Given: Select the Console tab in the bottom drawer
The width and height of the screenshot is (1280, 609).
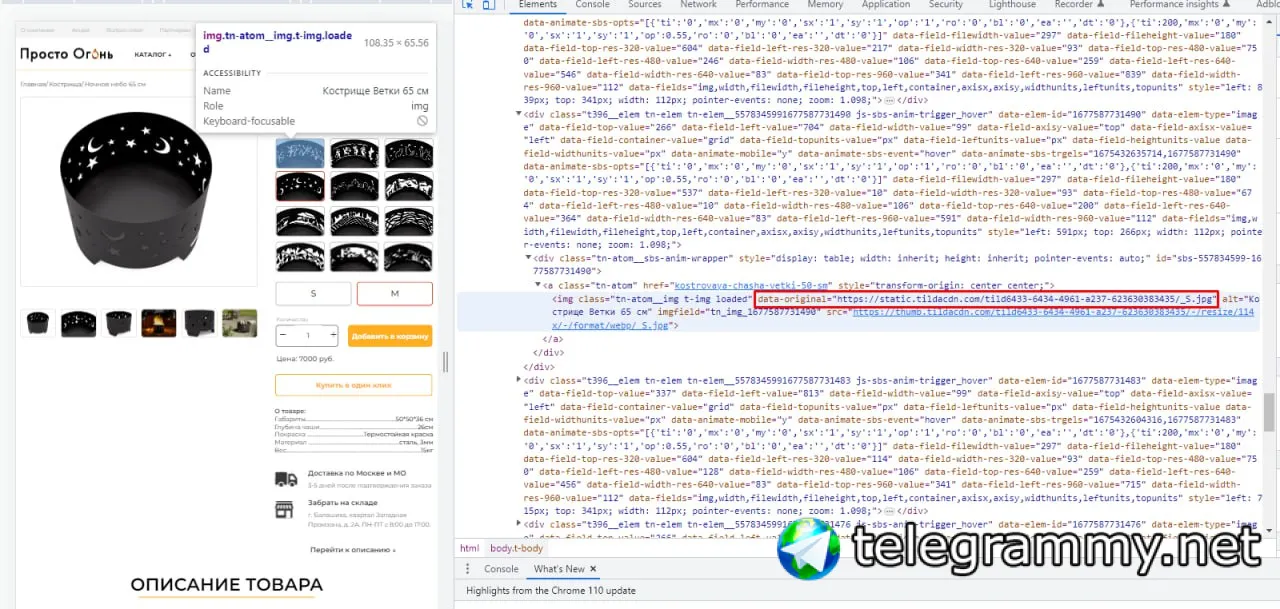Looking at the screenshot, I should click(x=501, y=569).
